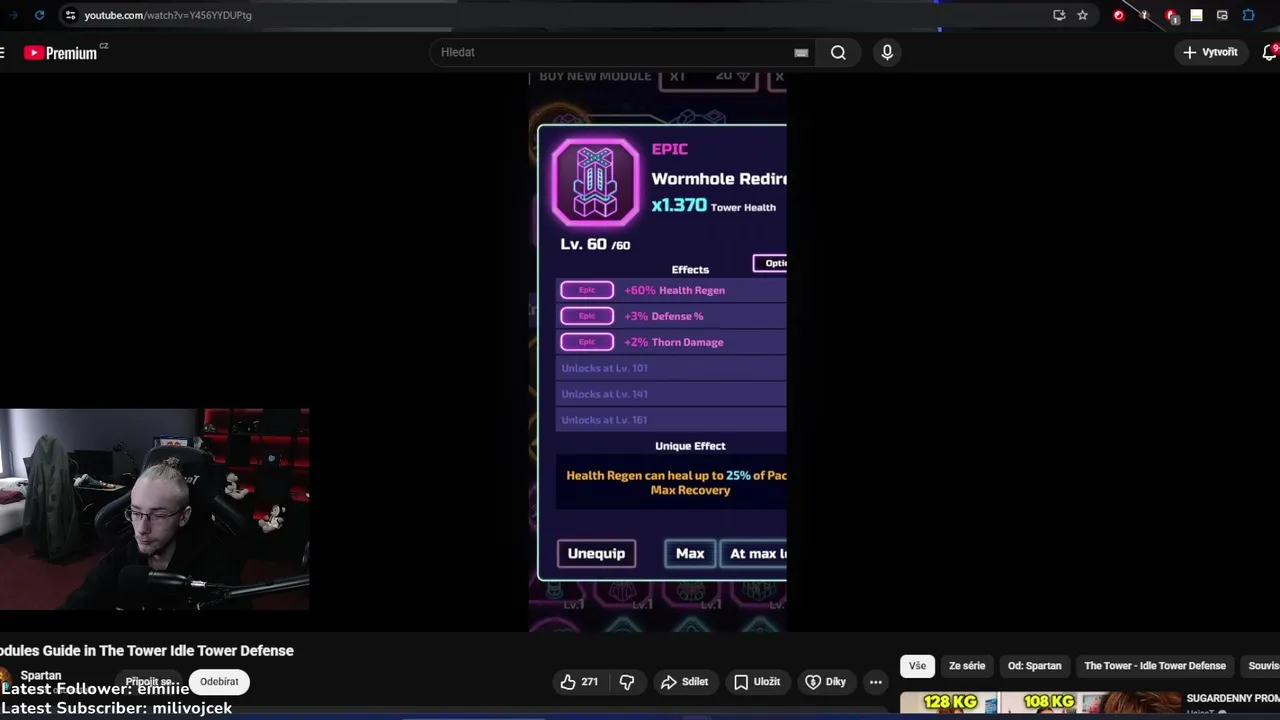Click the Unequip button in the video
The height and width of the screenshot is (720, 1280).
point(596,553)
